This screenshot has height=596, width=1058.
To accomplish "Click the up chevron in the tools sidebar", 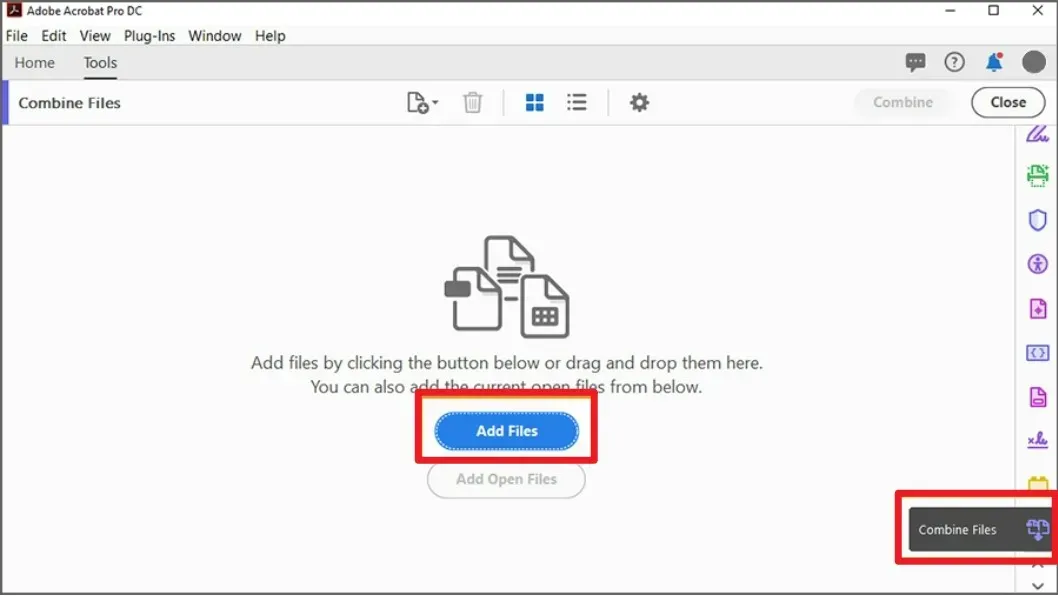I will pos(1036,562).
